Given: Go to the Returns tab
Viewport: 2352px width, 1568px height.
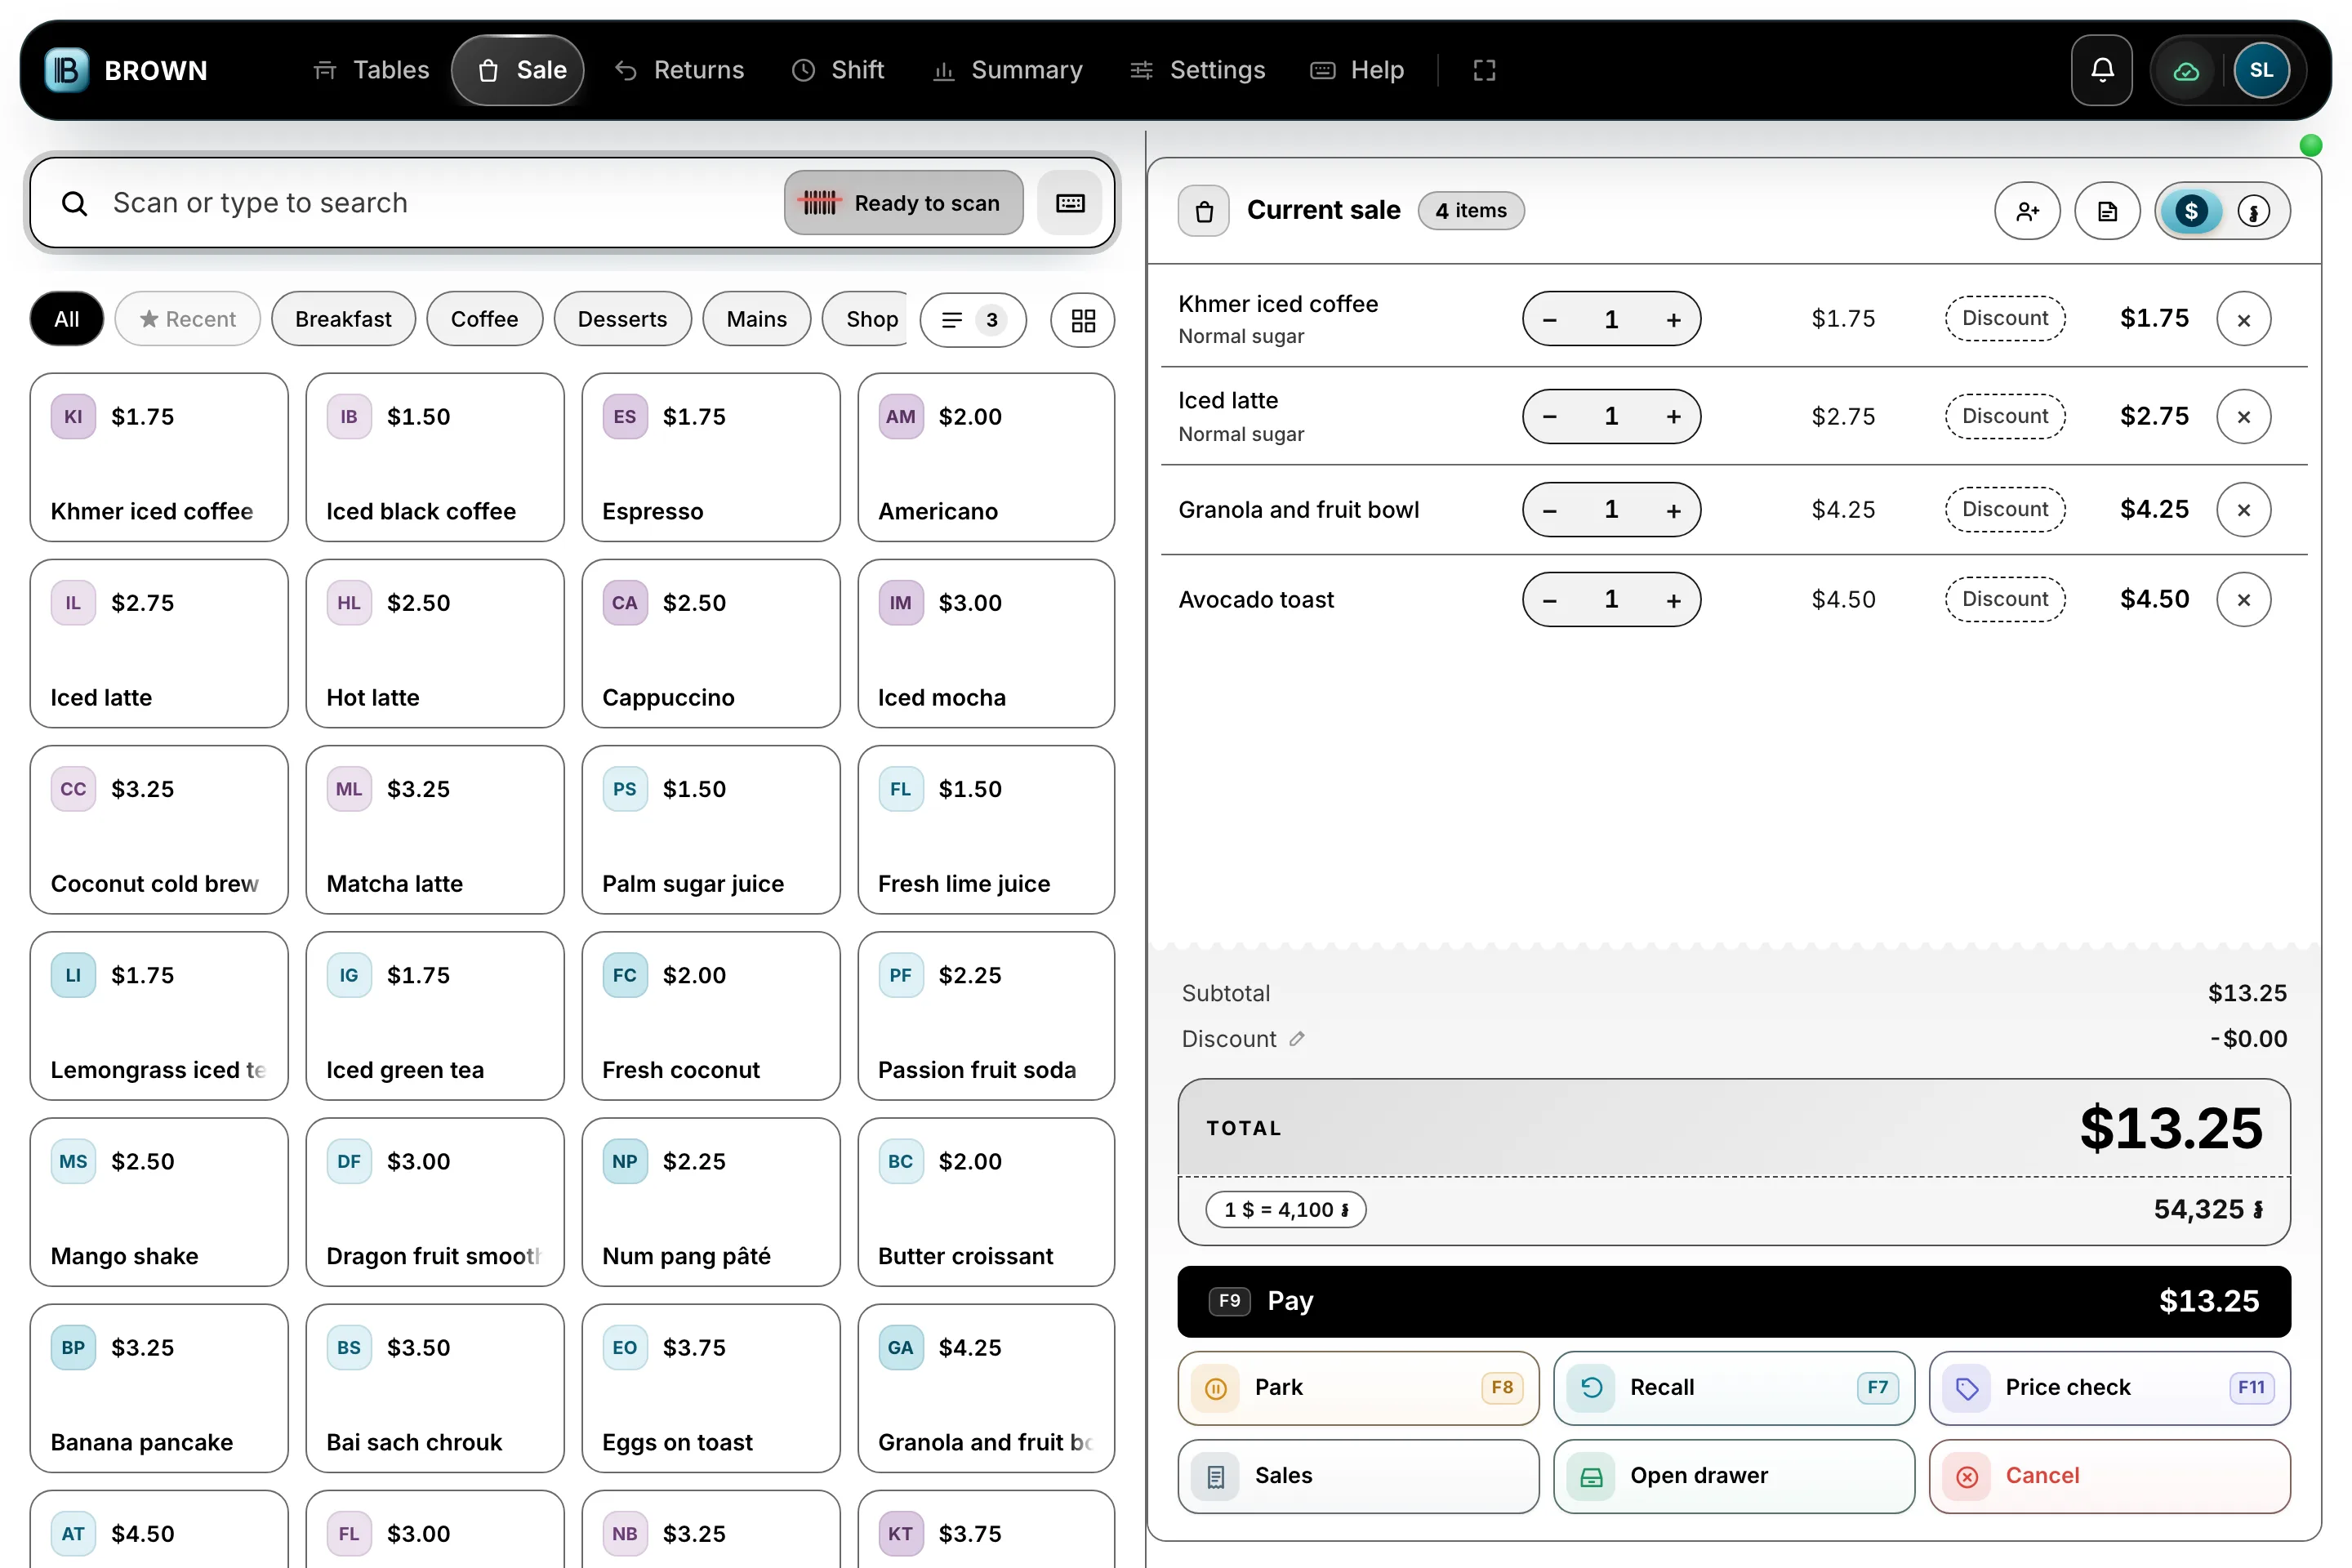Looking at the screenshot, I should coord(680,70).
